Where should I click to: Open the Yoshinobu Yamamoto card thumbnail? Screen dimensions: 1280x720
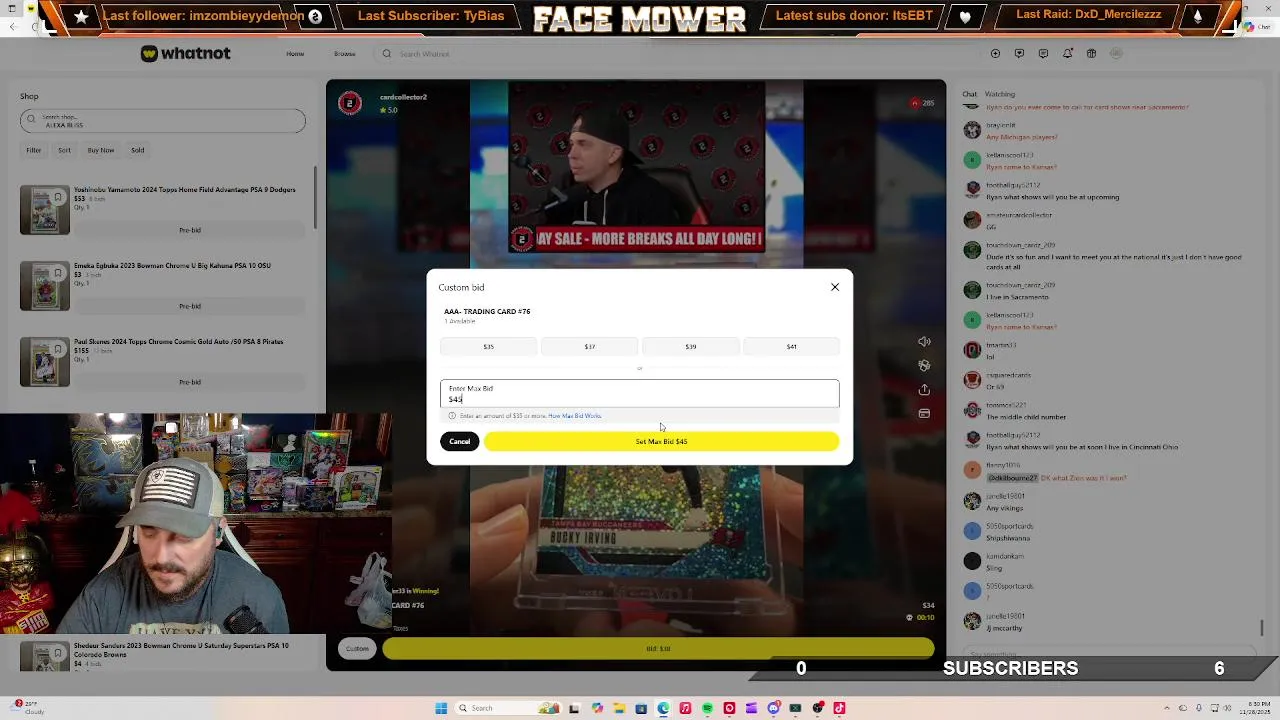pos(45,210)
